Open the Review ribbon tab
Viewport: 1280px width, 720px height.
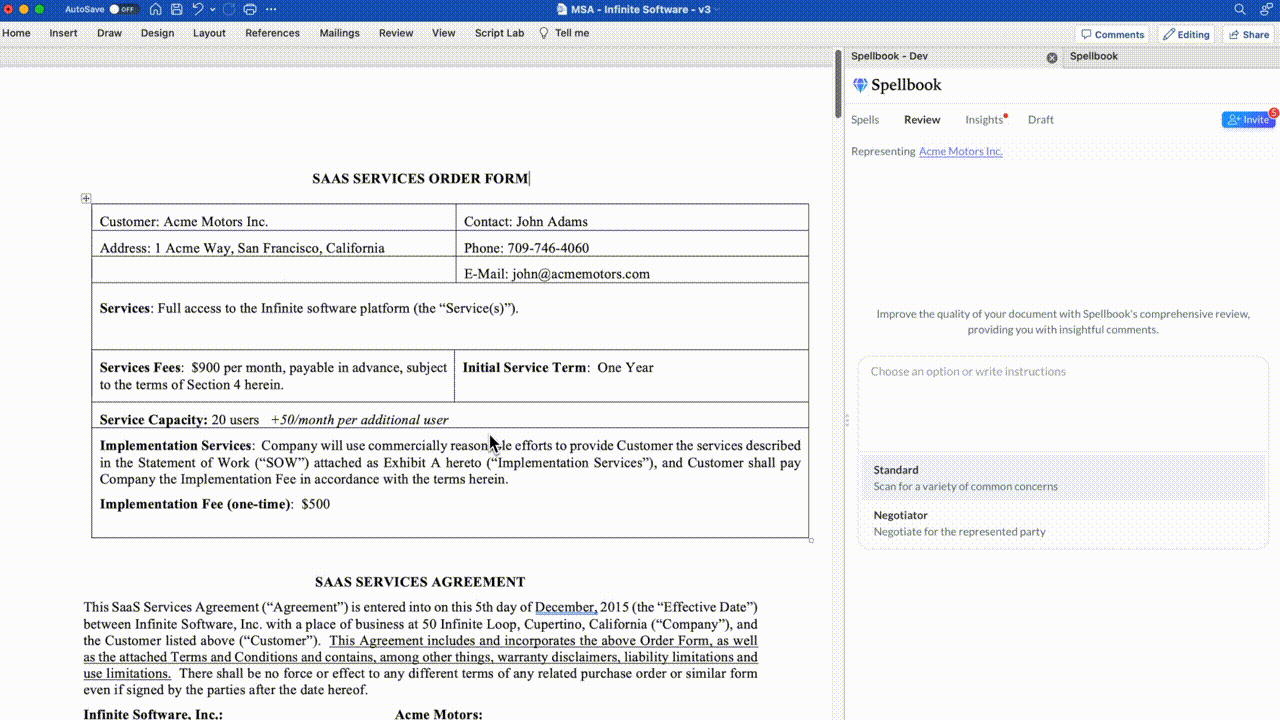[x=396, y=33]
